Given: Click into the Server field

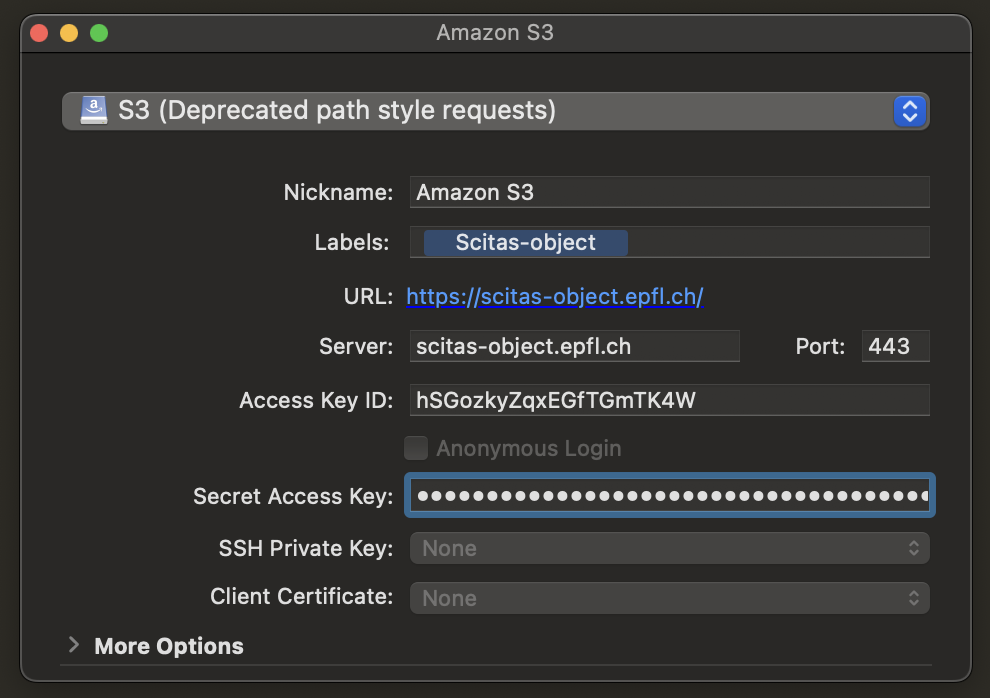Looking at the screenshot, I should coord(575,346).
